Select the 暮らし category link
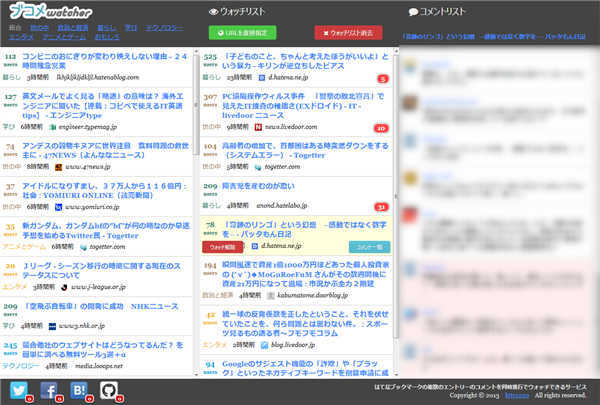Image resolution: width=600 pixels, height=405 pixels. [106, 28]
